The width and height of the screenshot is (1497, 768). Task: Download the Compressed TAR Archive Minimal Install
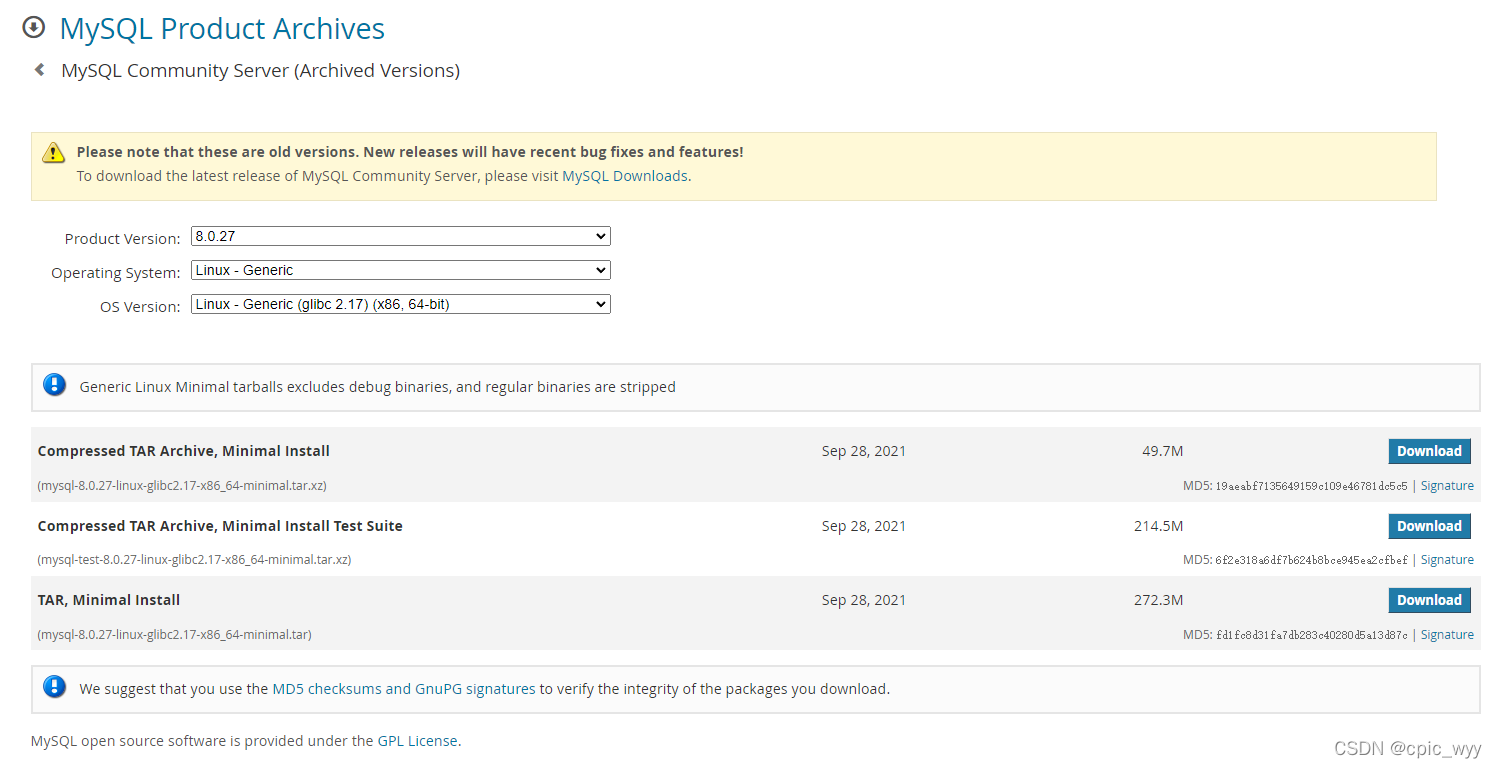click(x=1429, y=451)
